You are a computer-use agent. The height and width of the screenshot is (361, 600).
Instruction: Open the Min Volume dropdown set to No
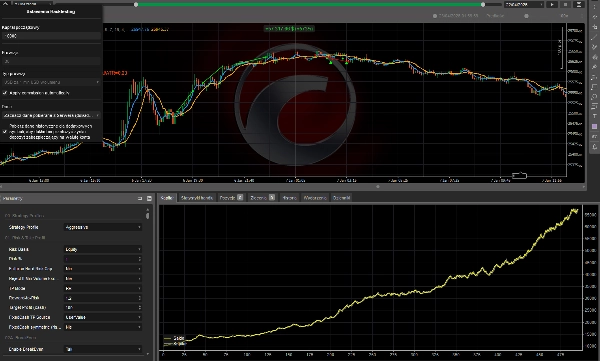(103, 279)
